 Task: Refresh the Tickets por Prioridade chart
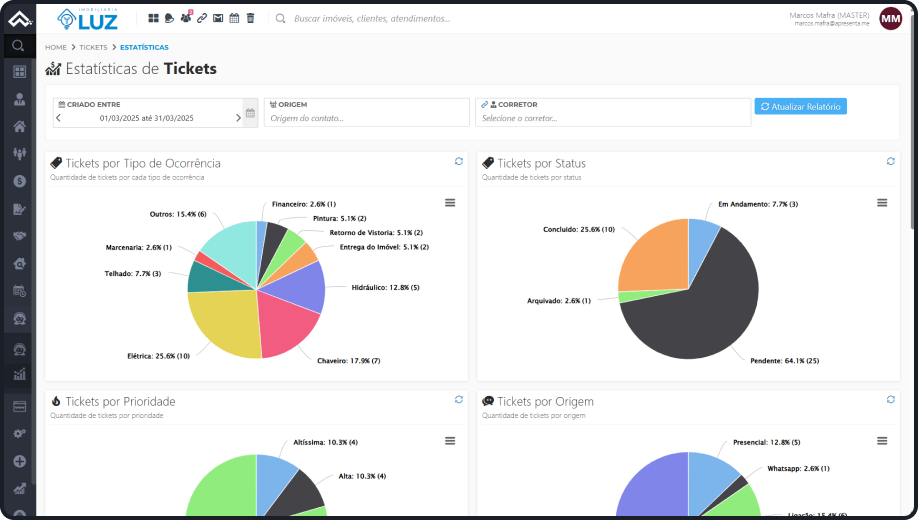(x=458, y=399)
